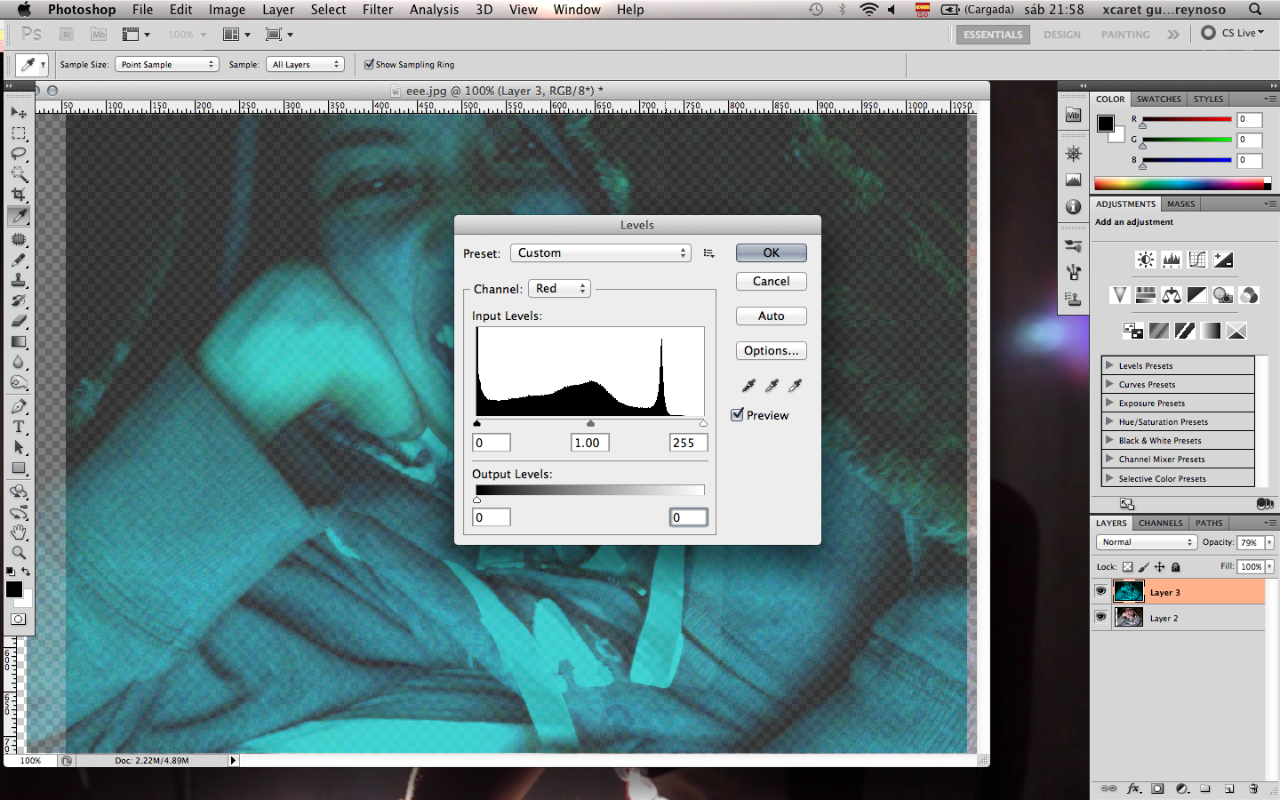Viewport: 1280px width, 800px height.
Task: Select the Lasso tool
Action: (19, 153)
